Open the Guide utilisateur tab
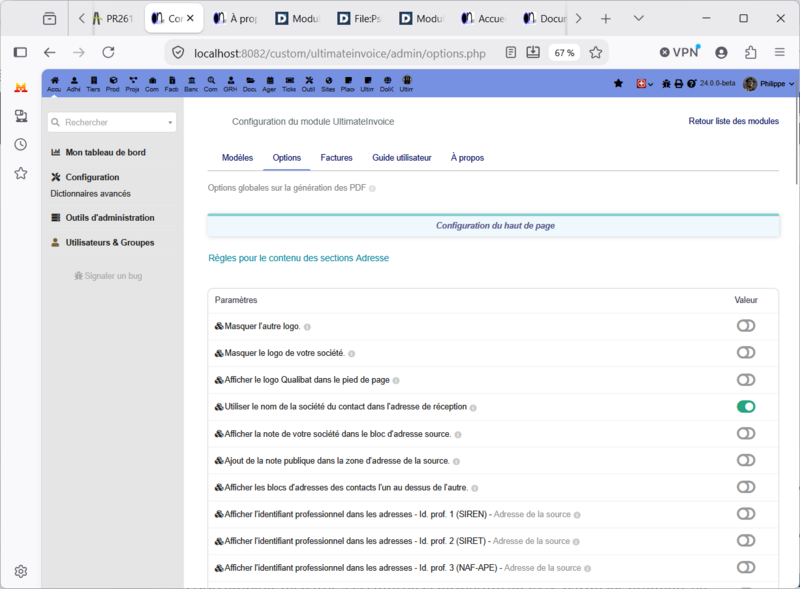Image resolution: width=800 pixels, height=589 pixels. [402, 158]
